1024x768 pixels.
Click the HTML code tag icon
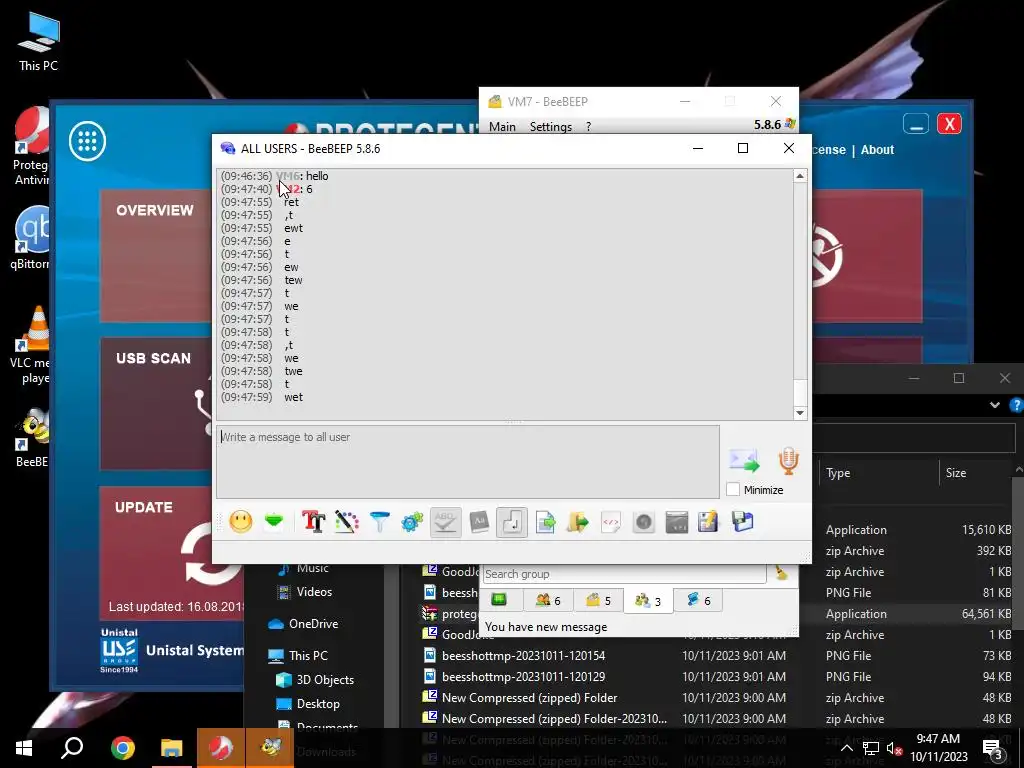coord(611,522)
